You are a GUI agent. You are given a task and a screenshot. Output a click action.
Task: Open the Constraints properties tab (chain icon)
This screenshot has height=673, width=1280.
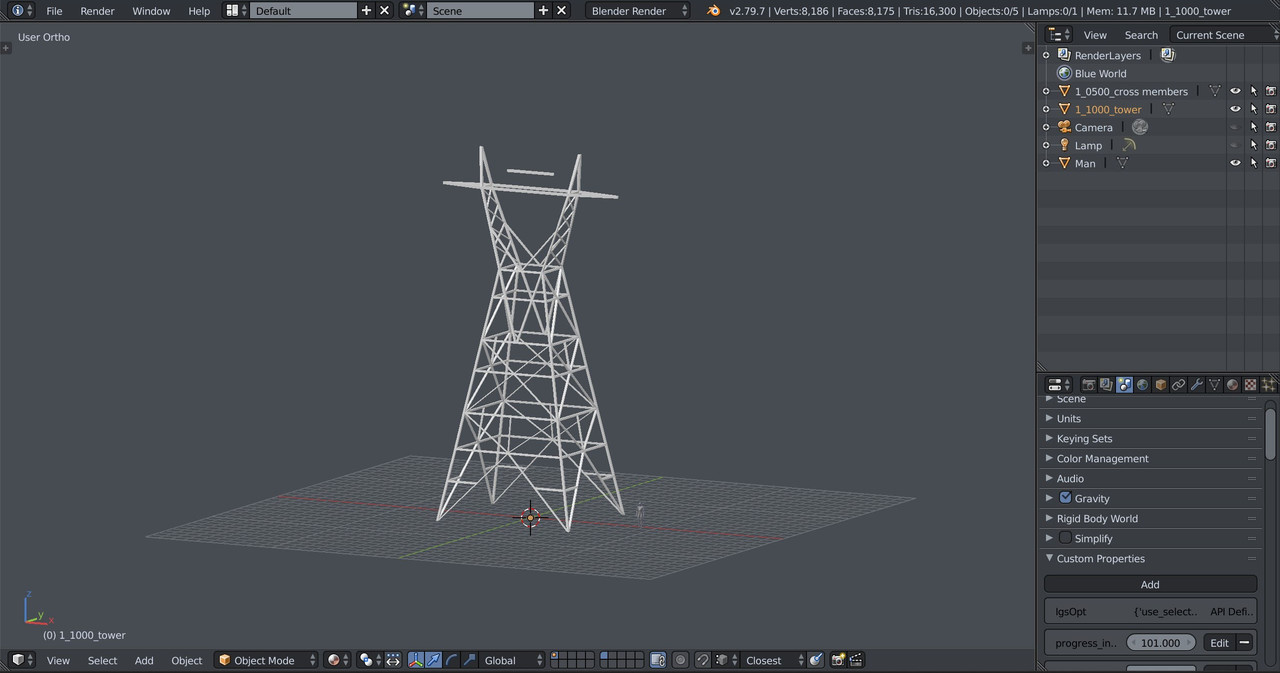point(1178,385)
